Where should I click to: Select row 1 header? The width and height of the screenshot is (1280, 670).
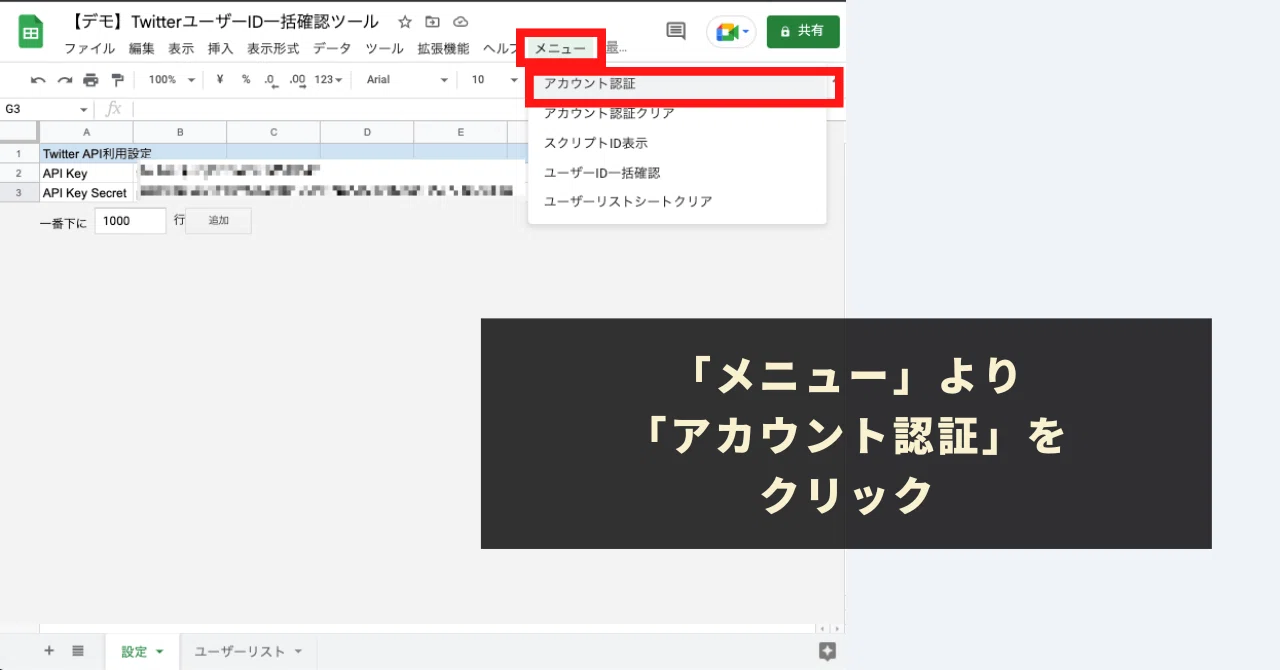pos(19,154)
